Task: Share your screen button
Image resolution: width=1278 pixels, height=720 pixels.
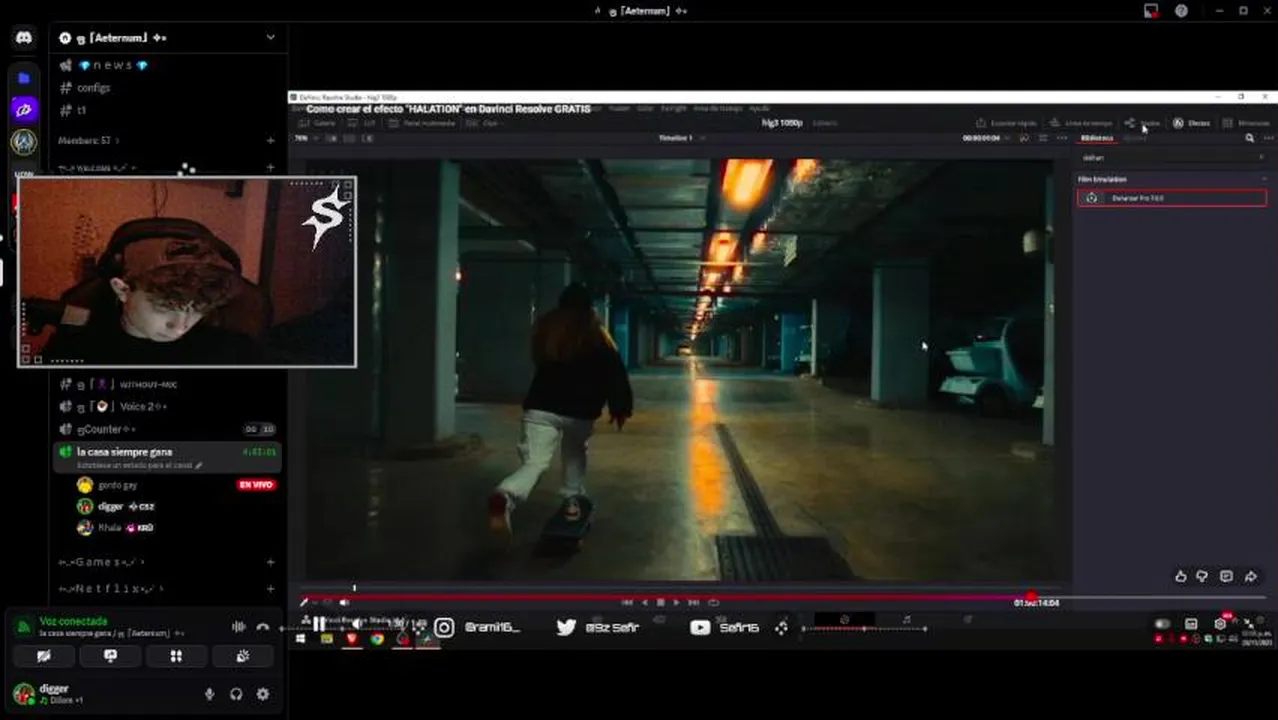Action: coord(110,656)
